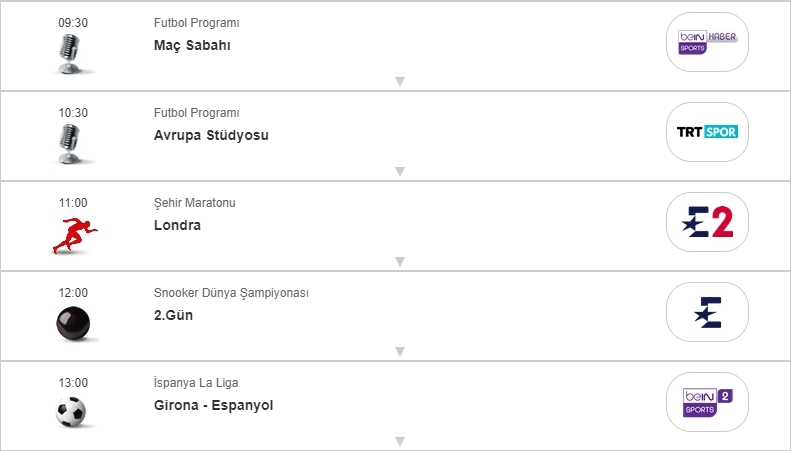Image resolution: width=792 pixels, height=451 pixels.
Task: Open the beIN Sports Haber channel logo
Action: pyautogui.click(x=707, y=42)
